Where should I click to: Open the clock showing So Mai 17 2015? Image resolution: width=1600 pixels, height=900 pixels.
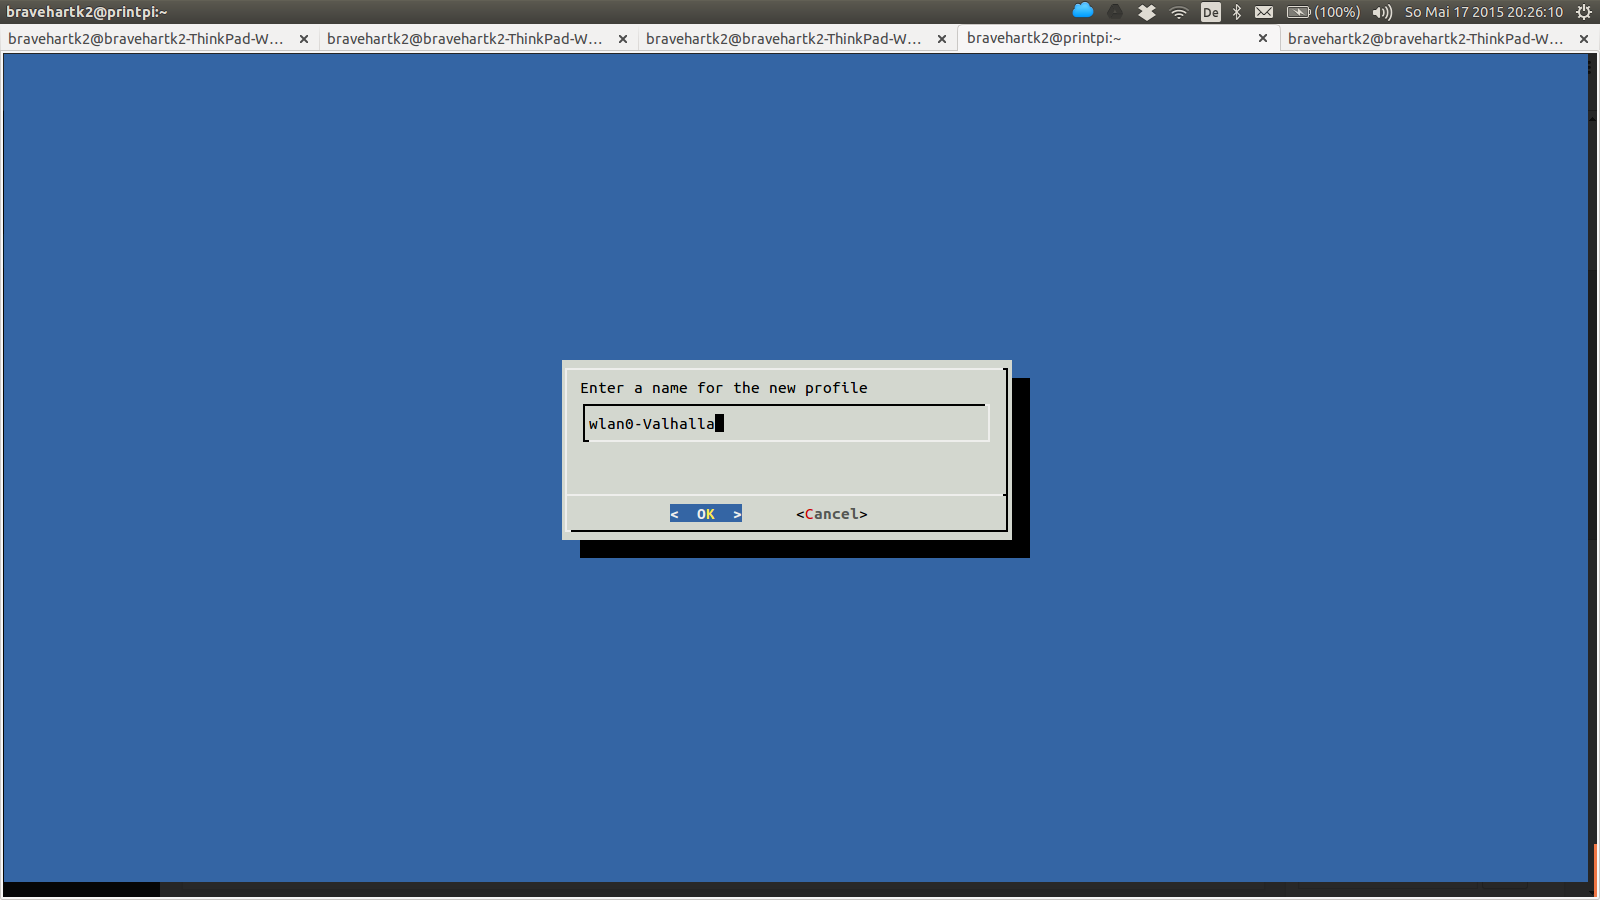(1484, 12)
